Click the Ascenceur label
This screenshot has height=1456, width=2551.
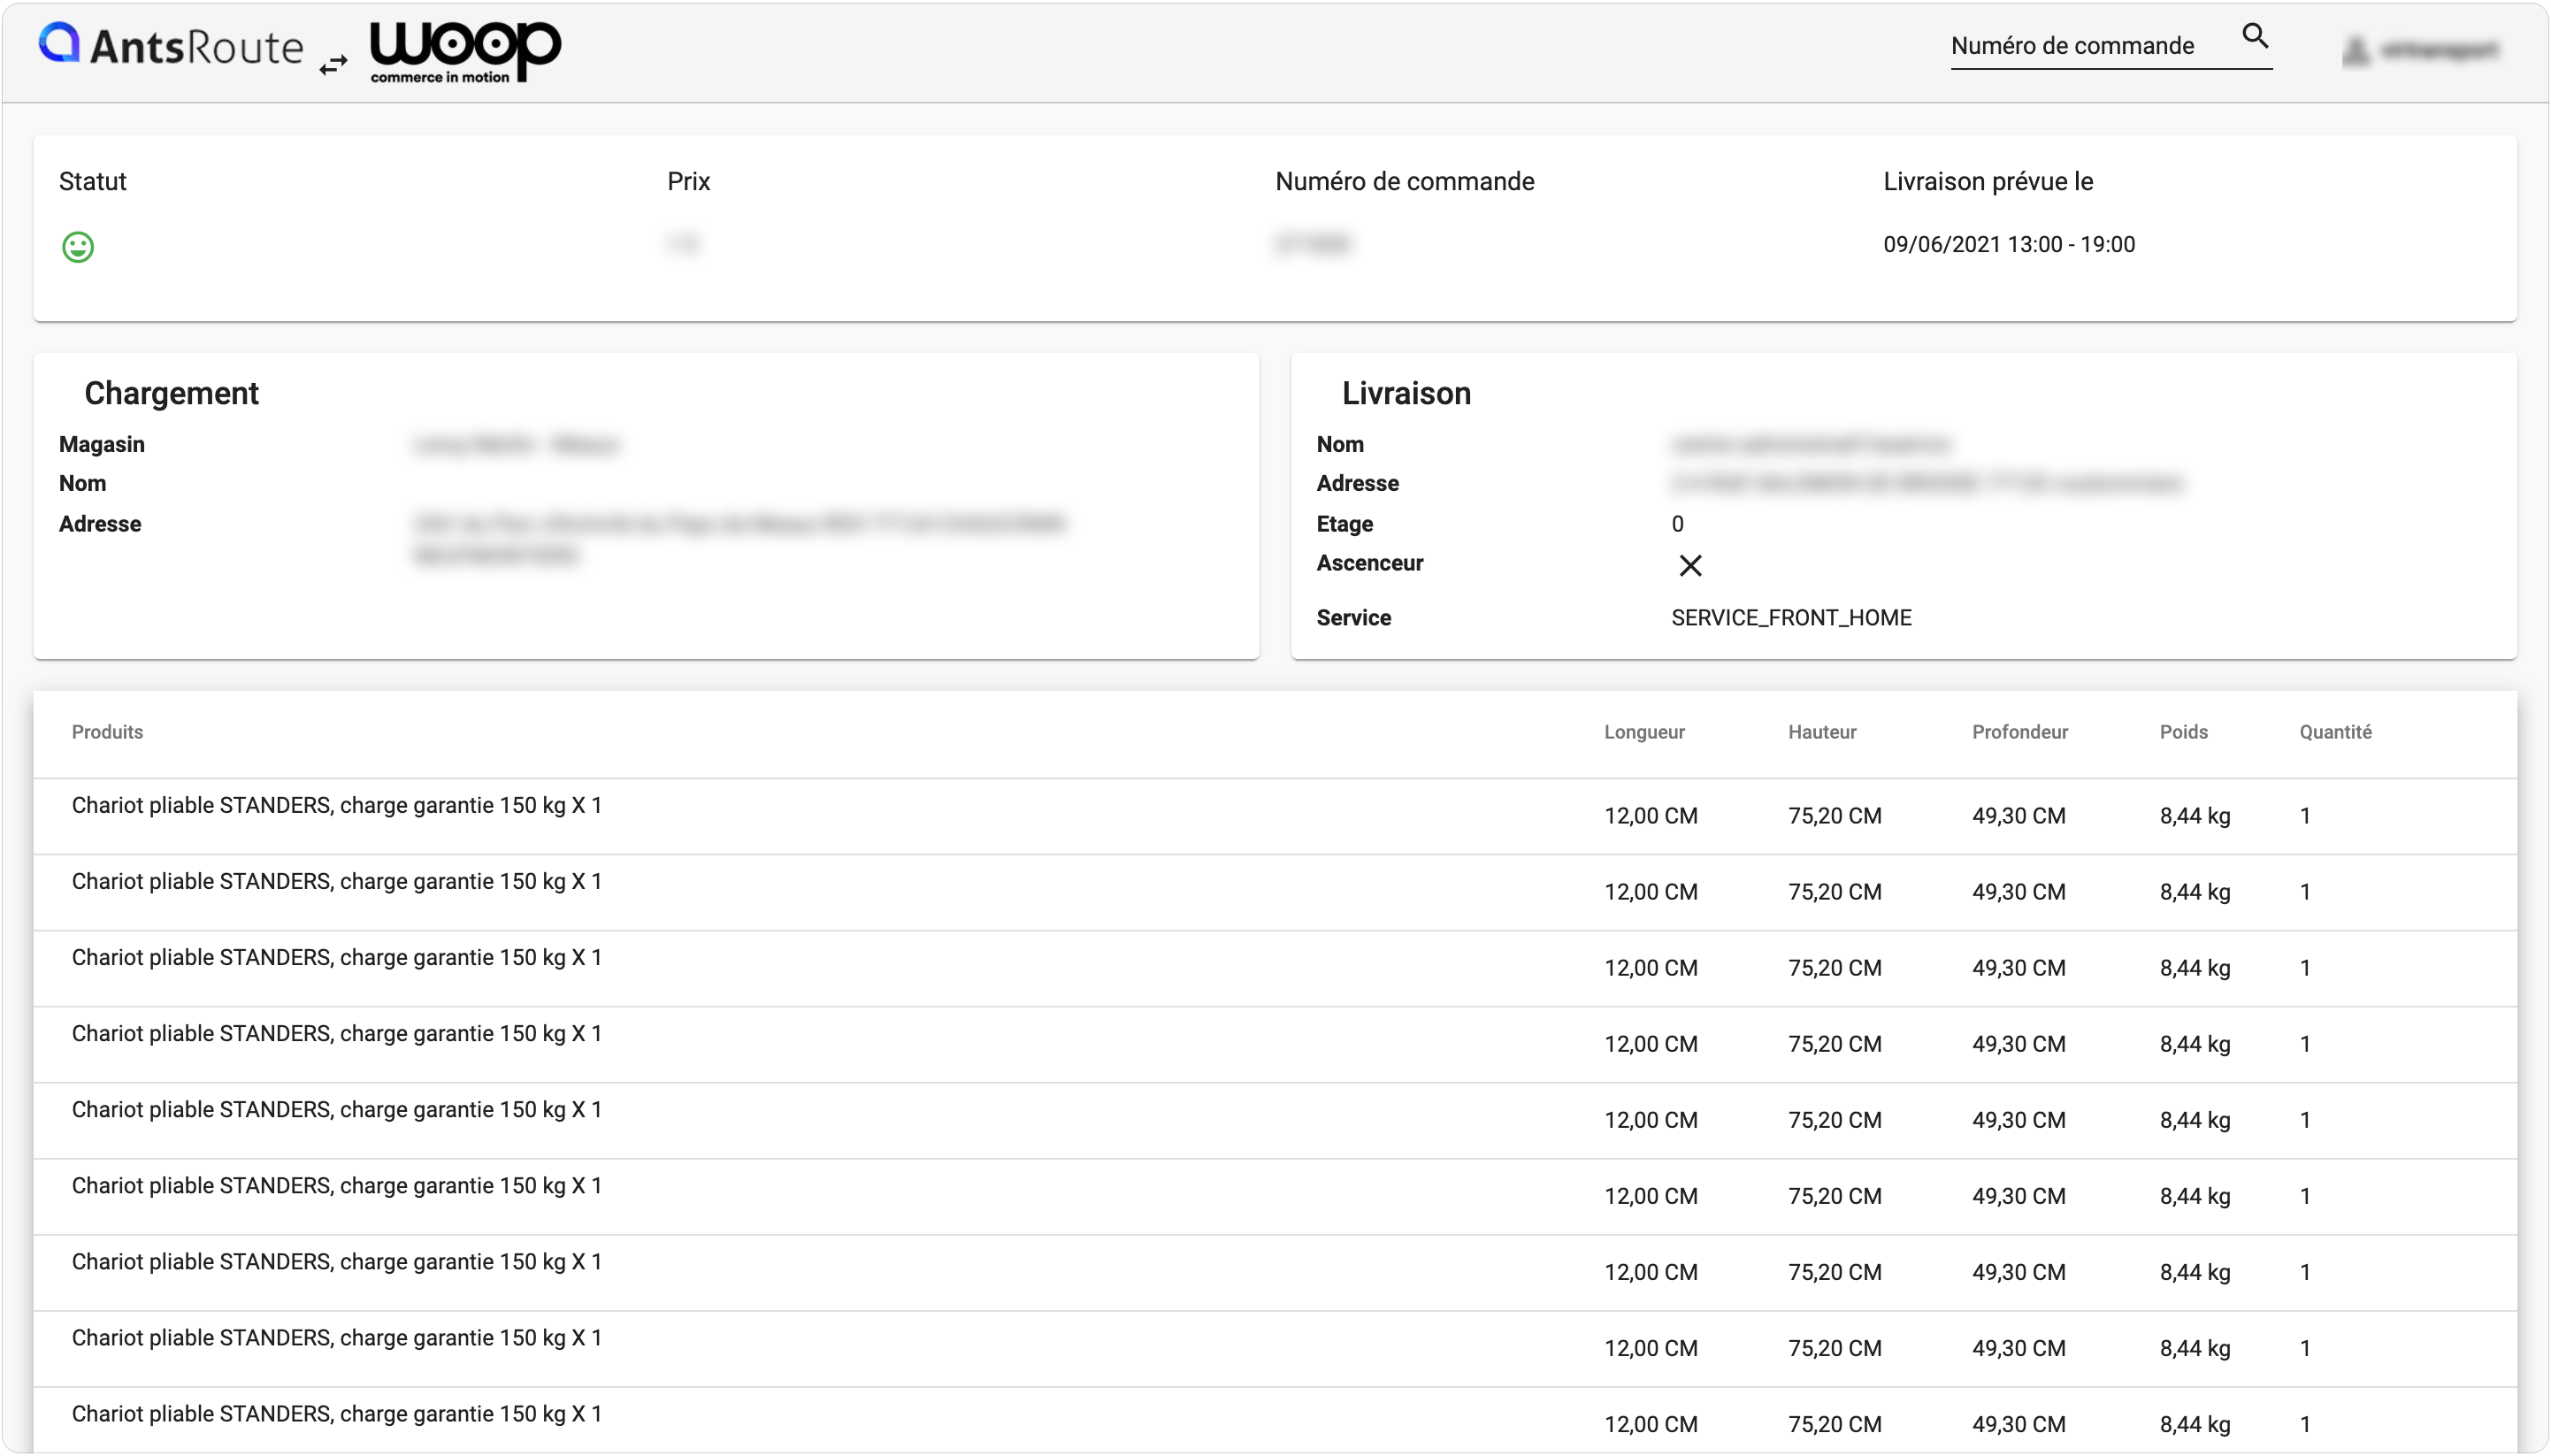(x=1369, y=563)
